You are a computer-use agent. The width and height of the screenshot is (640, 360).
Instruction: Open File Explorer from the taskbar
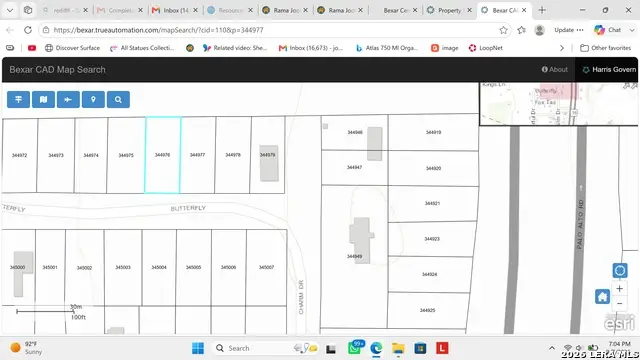point(398,348)
